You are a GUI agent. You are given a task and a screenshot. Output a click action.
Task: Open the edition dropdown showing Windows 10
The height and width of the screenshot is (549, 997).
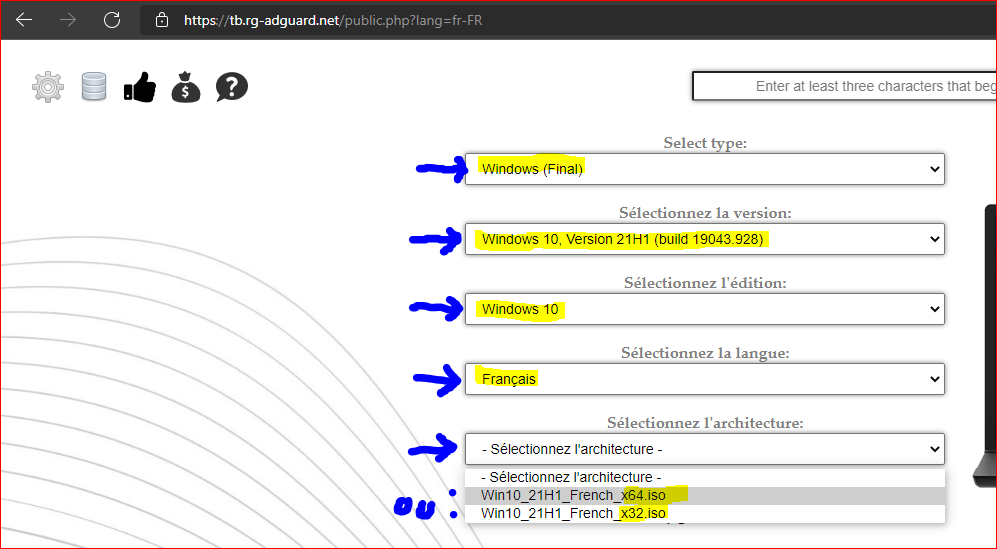pos(705,309)
